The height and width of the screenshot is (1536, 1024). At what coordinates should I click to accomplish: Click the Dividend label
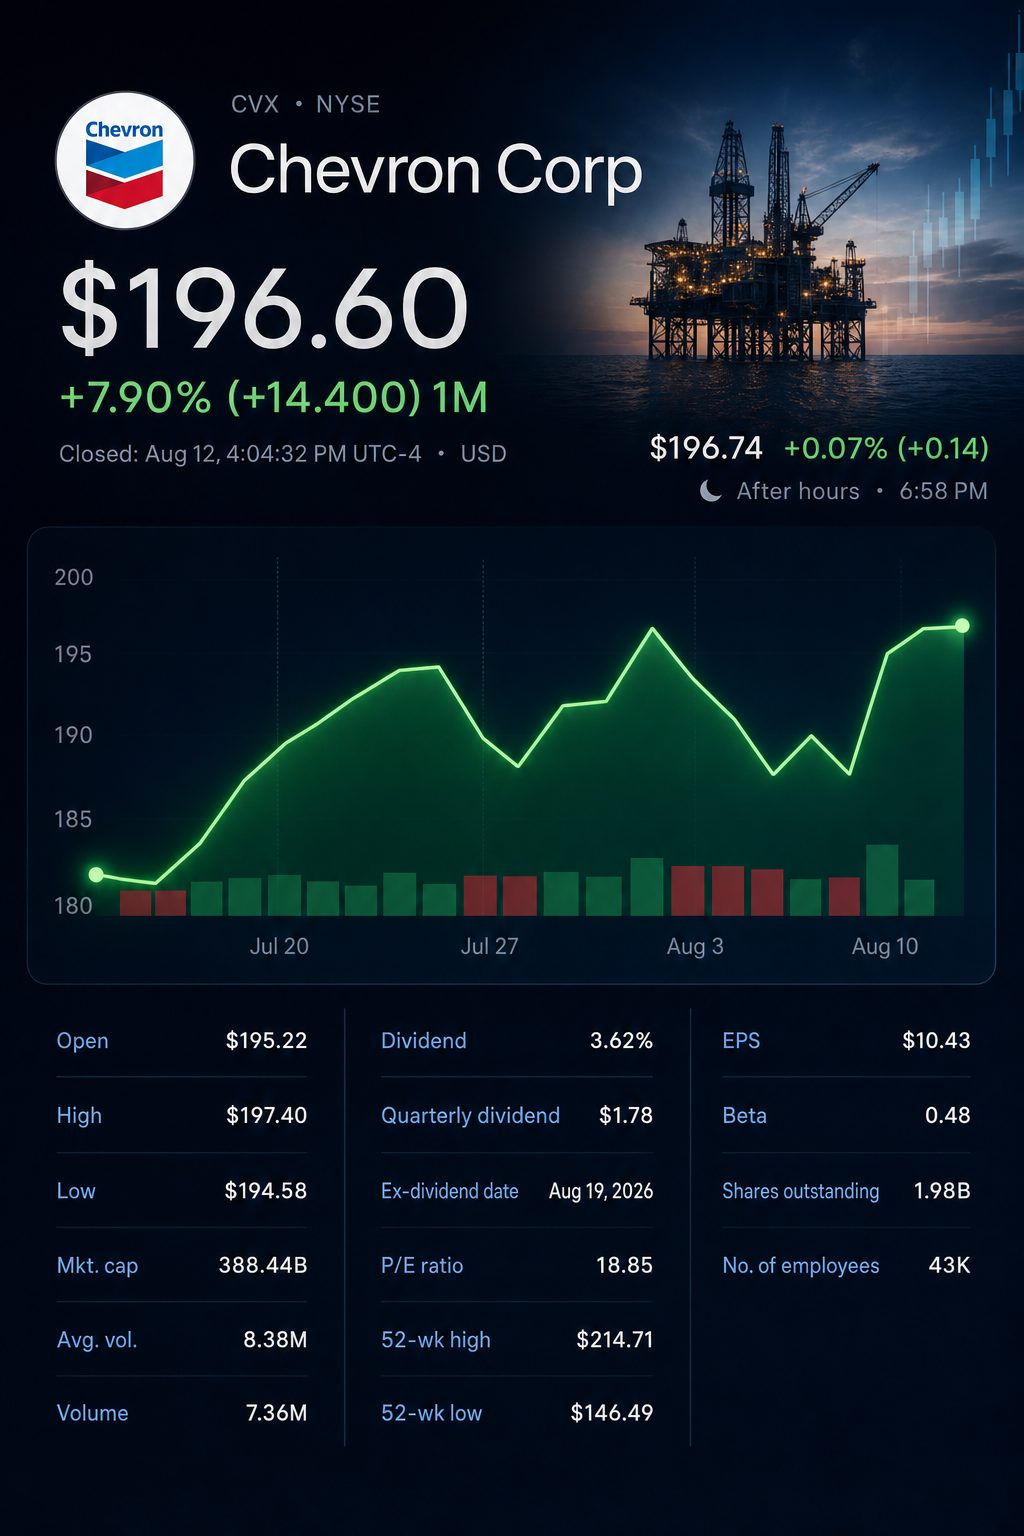(x=423, y=1041)
